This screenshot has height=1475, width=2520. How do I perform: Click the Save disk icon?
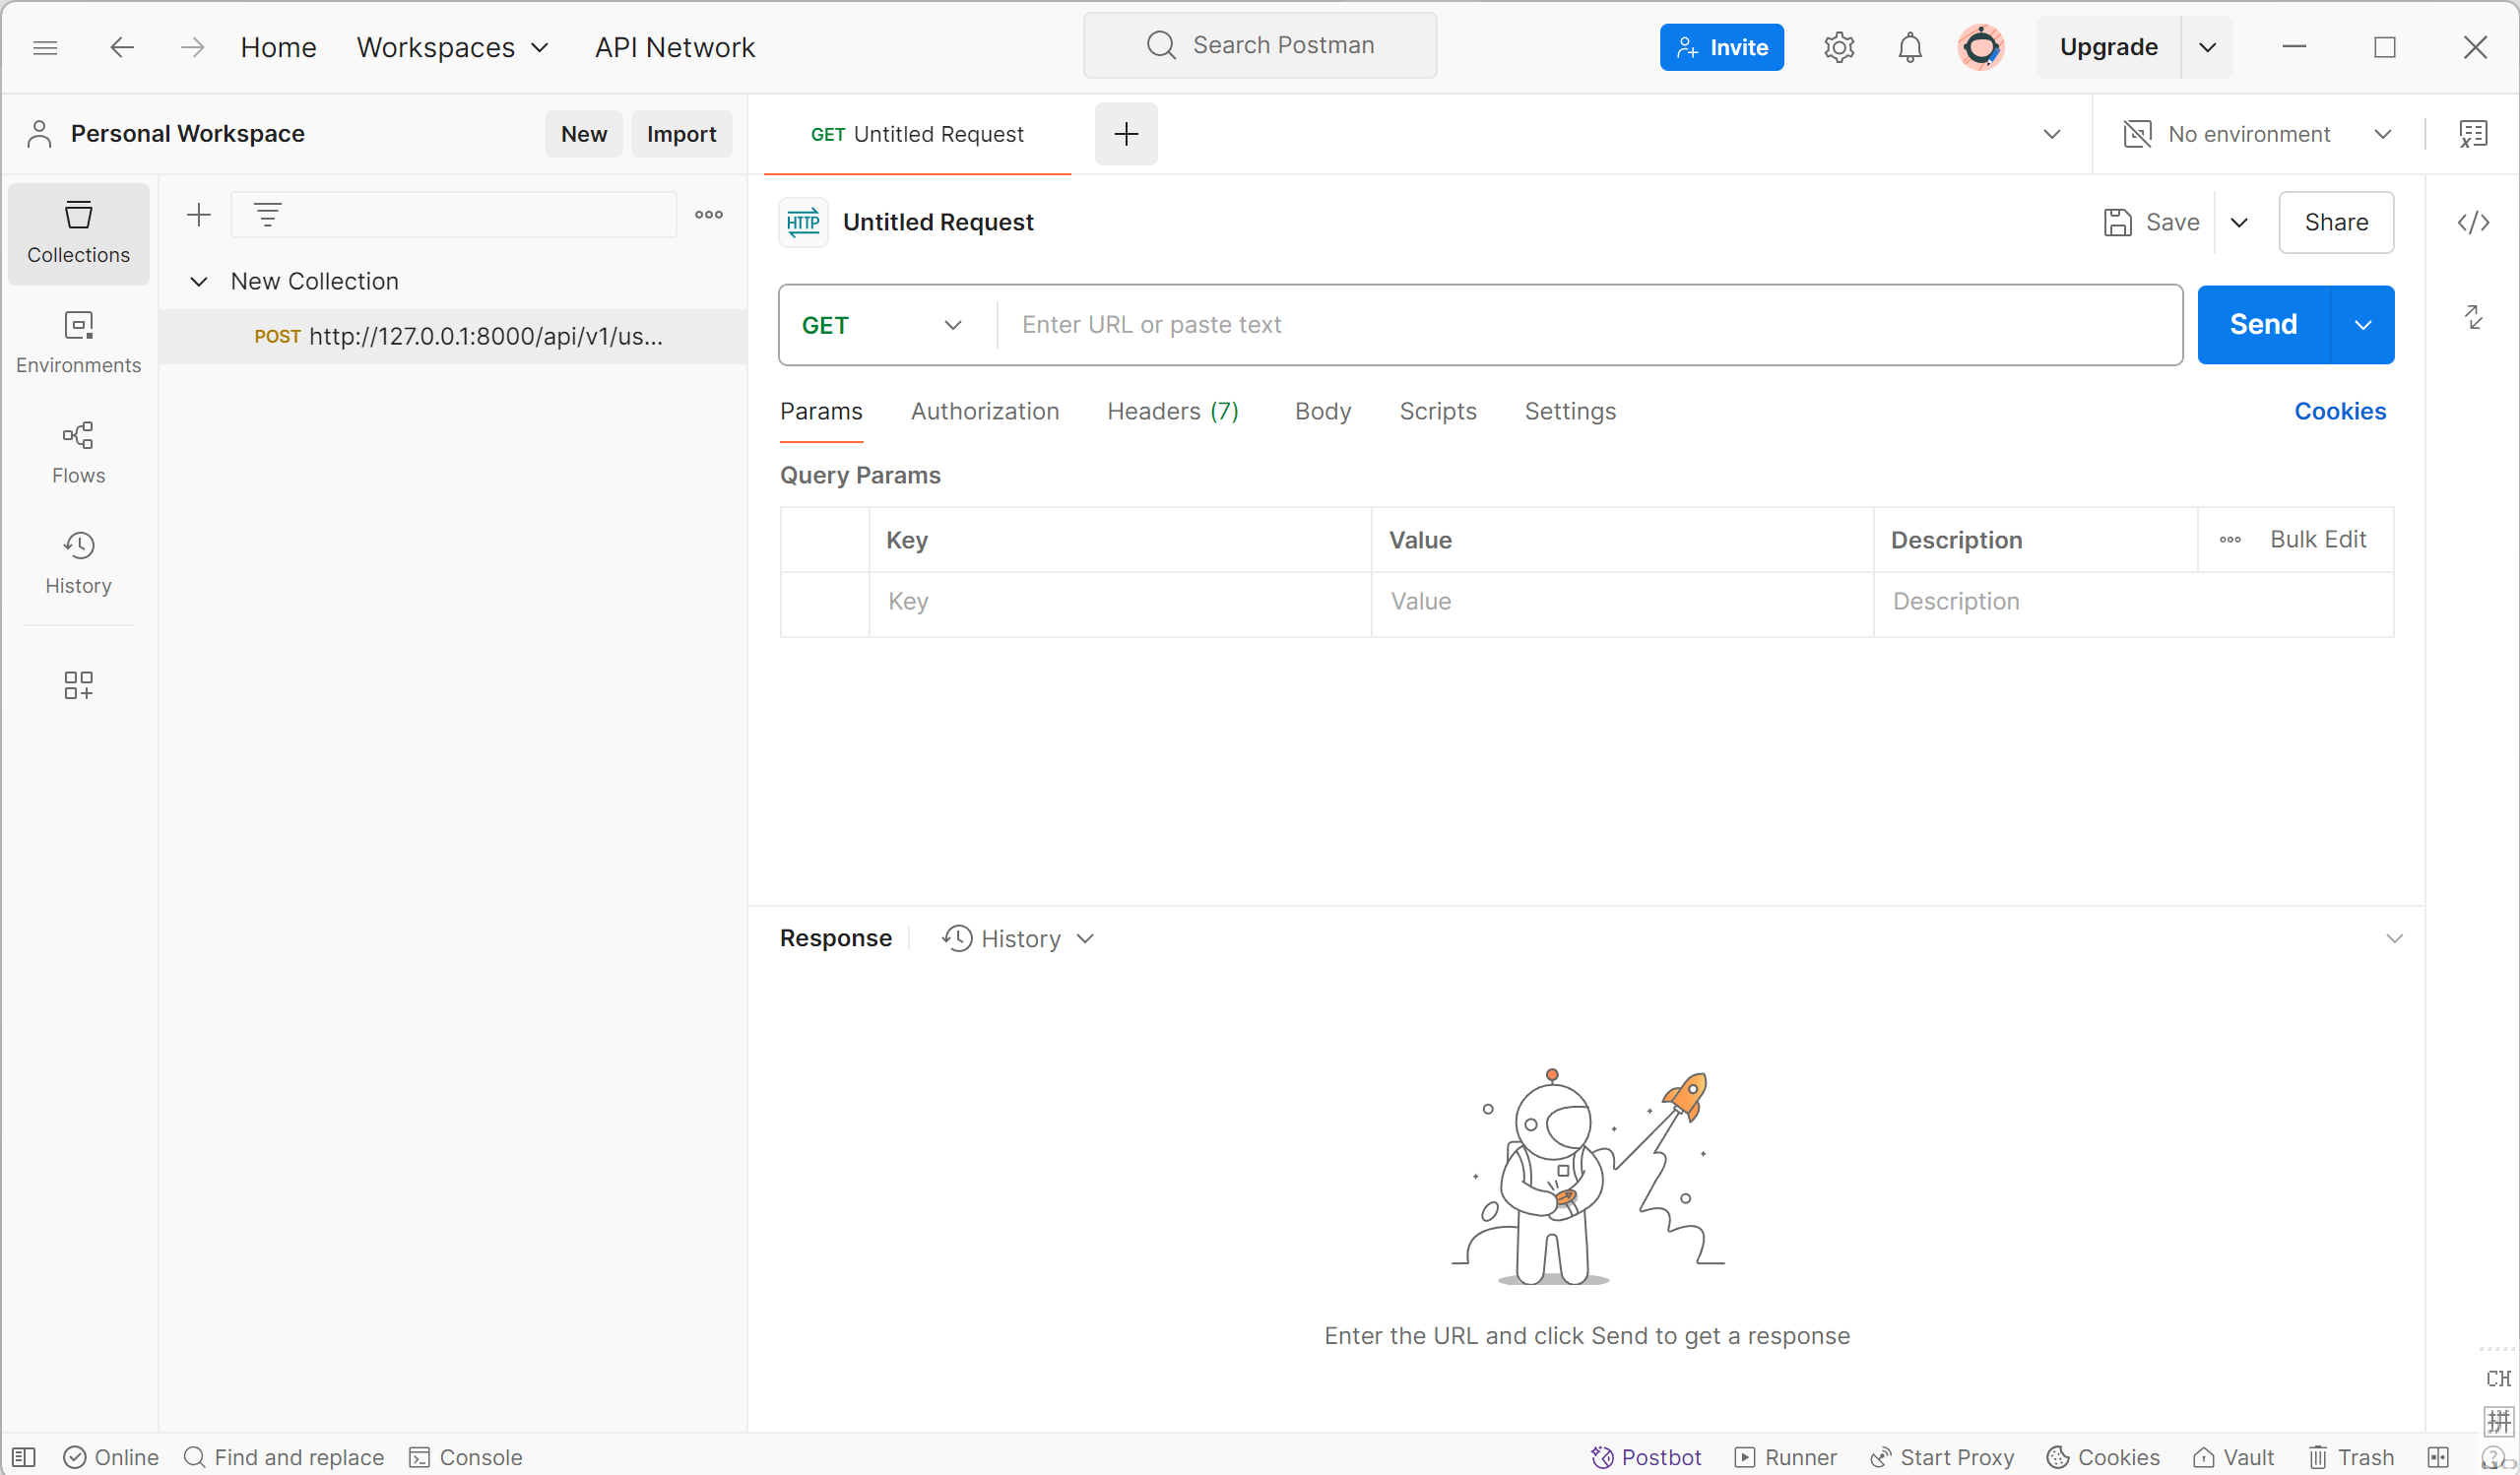point(2117,222)
